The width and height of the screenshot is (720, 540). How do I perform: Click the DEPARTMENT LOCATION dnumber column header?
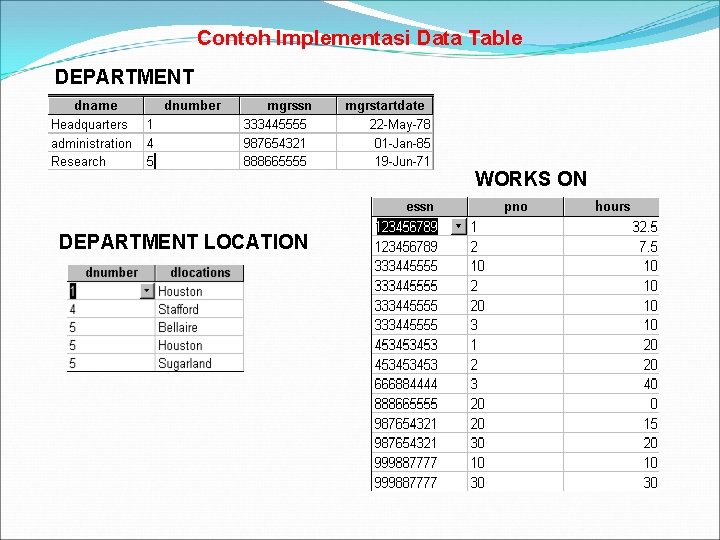(x=111, y=273)
